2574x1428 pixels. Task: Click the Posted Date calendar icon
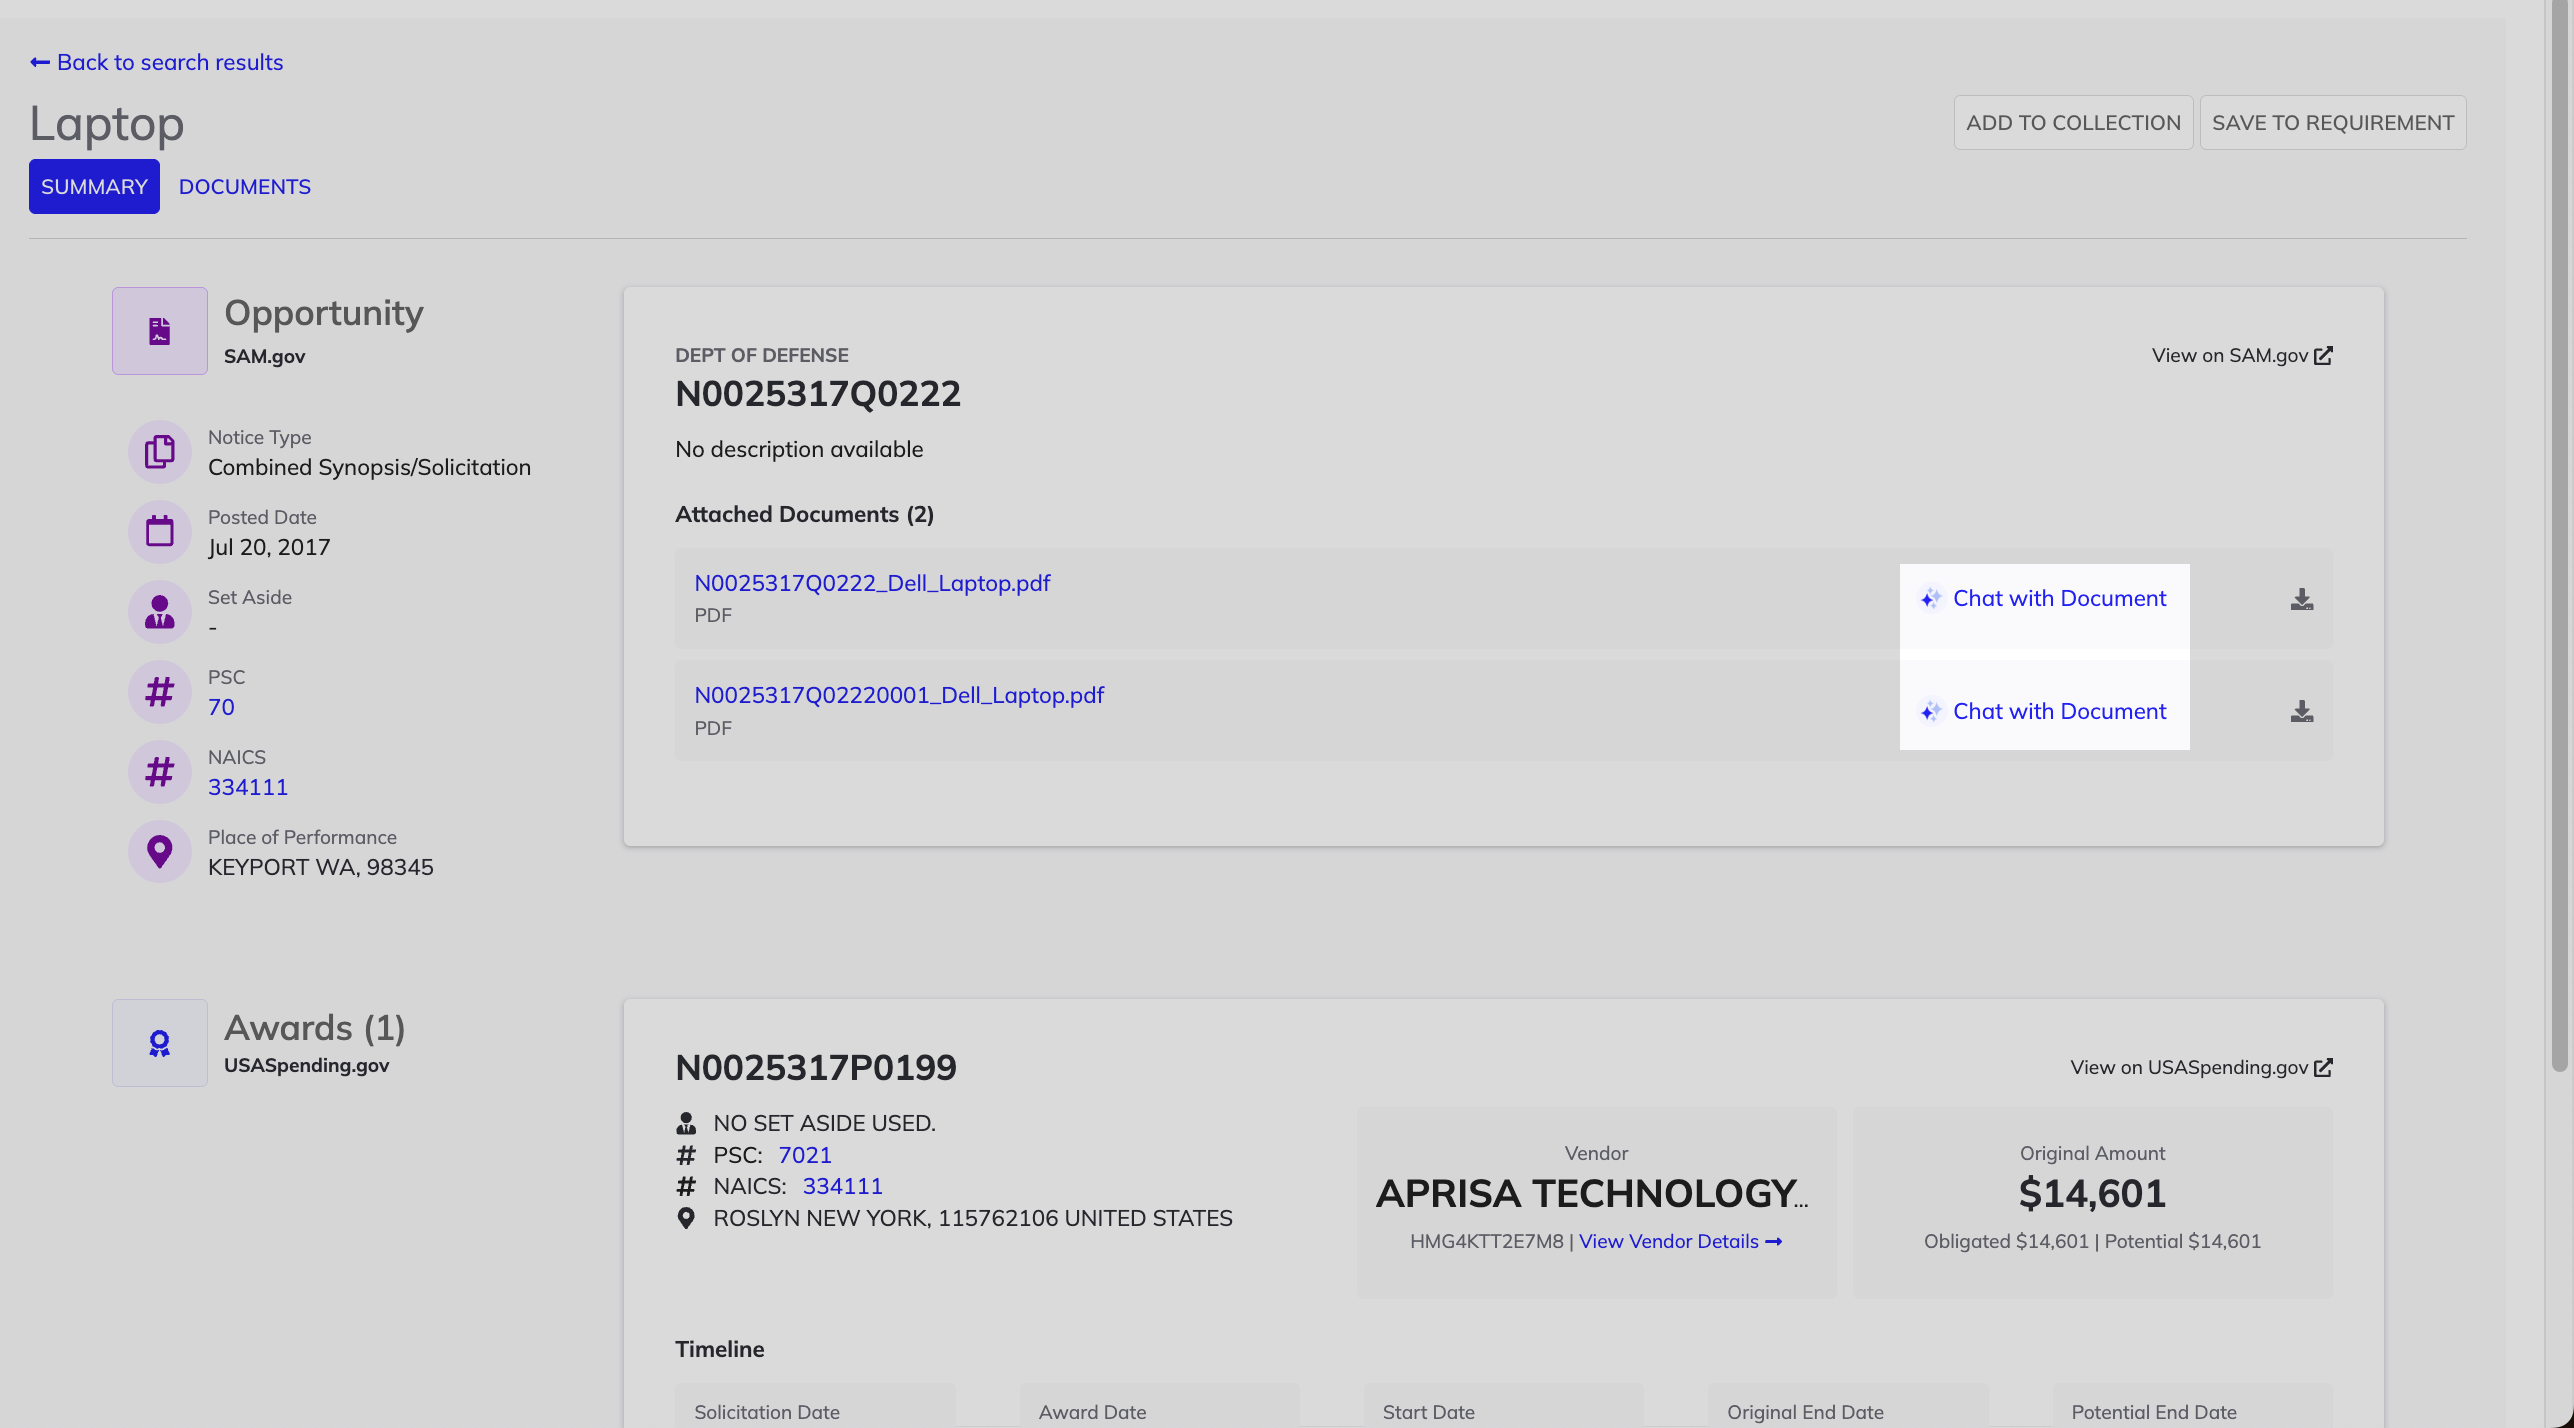[160, 532]
